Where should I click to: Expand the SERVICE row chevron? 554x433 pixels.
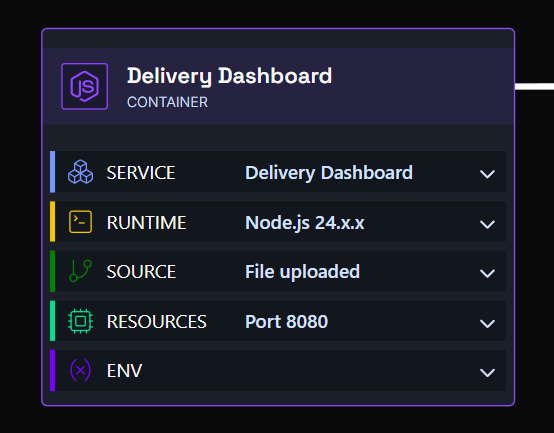click(x=487, y=174)
